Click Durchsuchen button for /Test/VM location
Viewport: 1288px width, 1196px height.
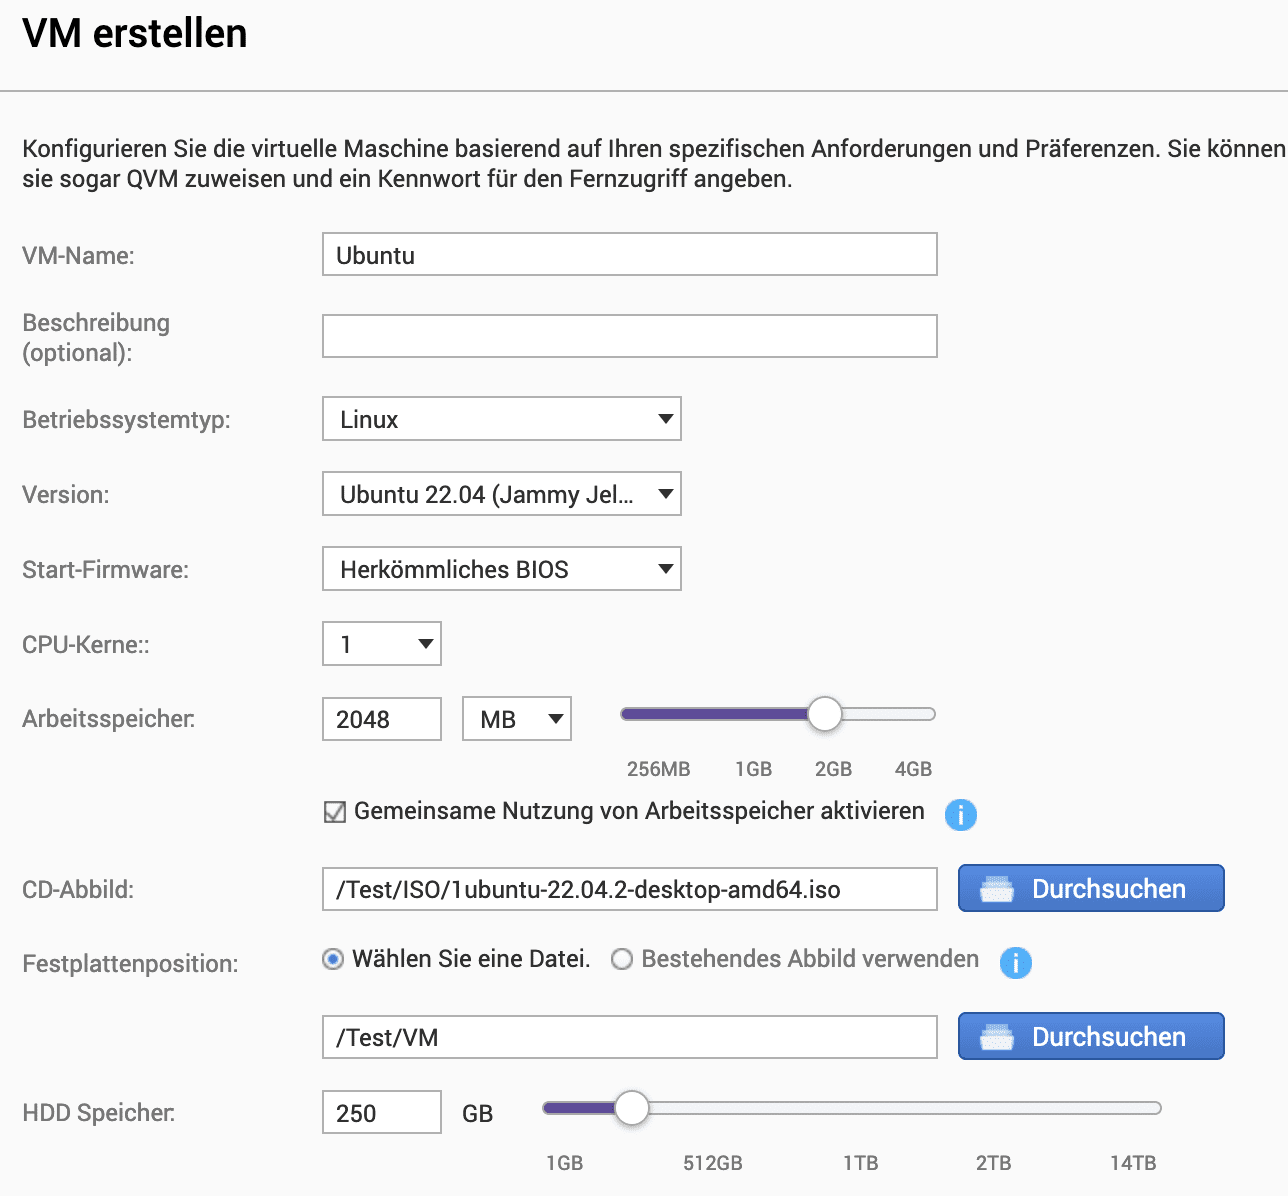coord(1091,1036)
